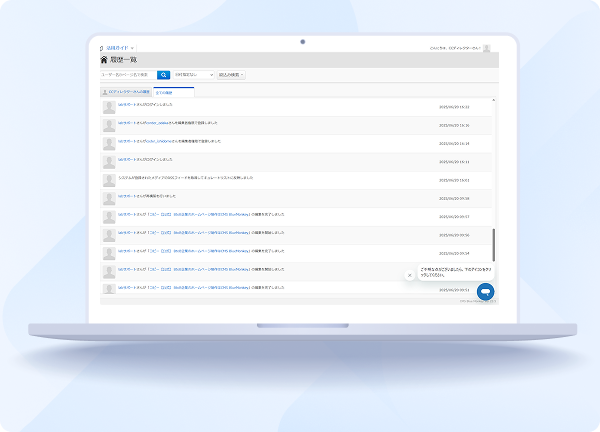Open the copied page link in the 09:57 entry

tap(199, 214)
